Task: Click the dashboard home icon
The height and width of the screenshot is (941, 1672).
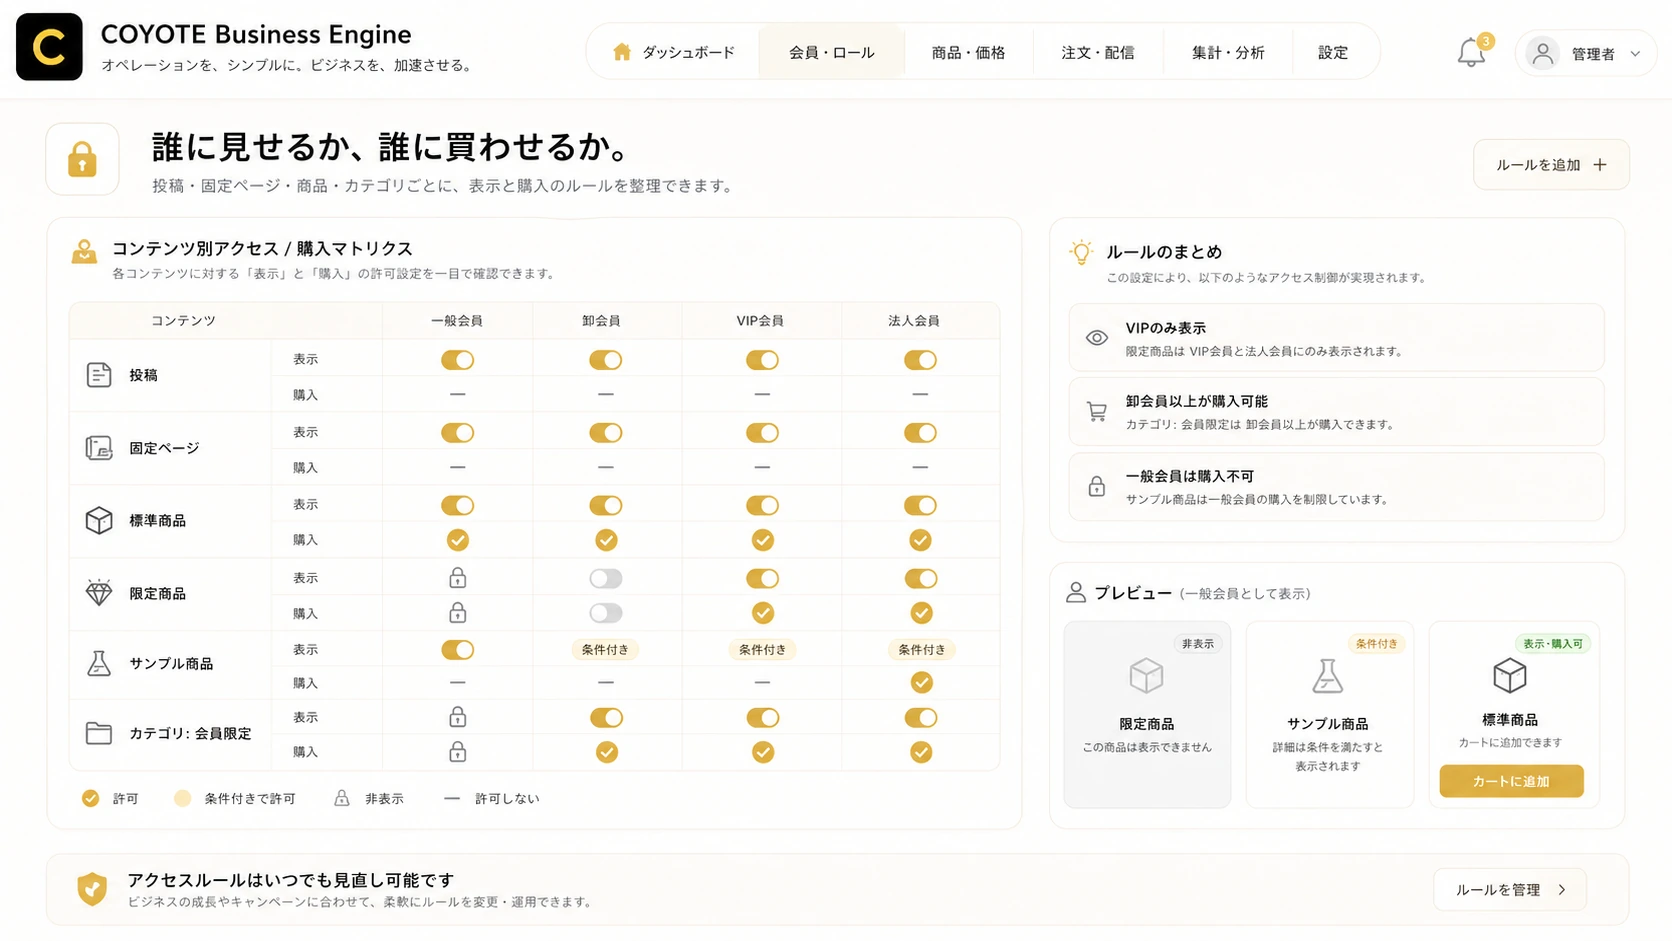Action: point(622,52)
